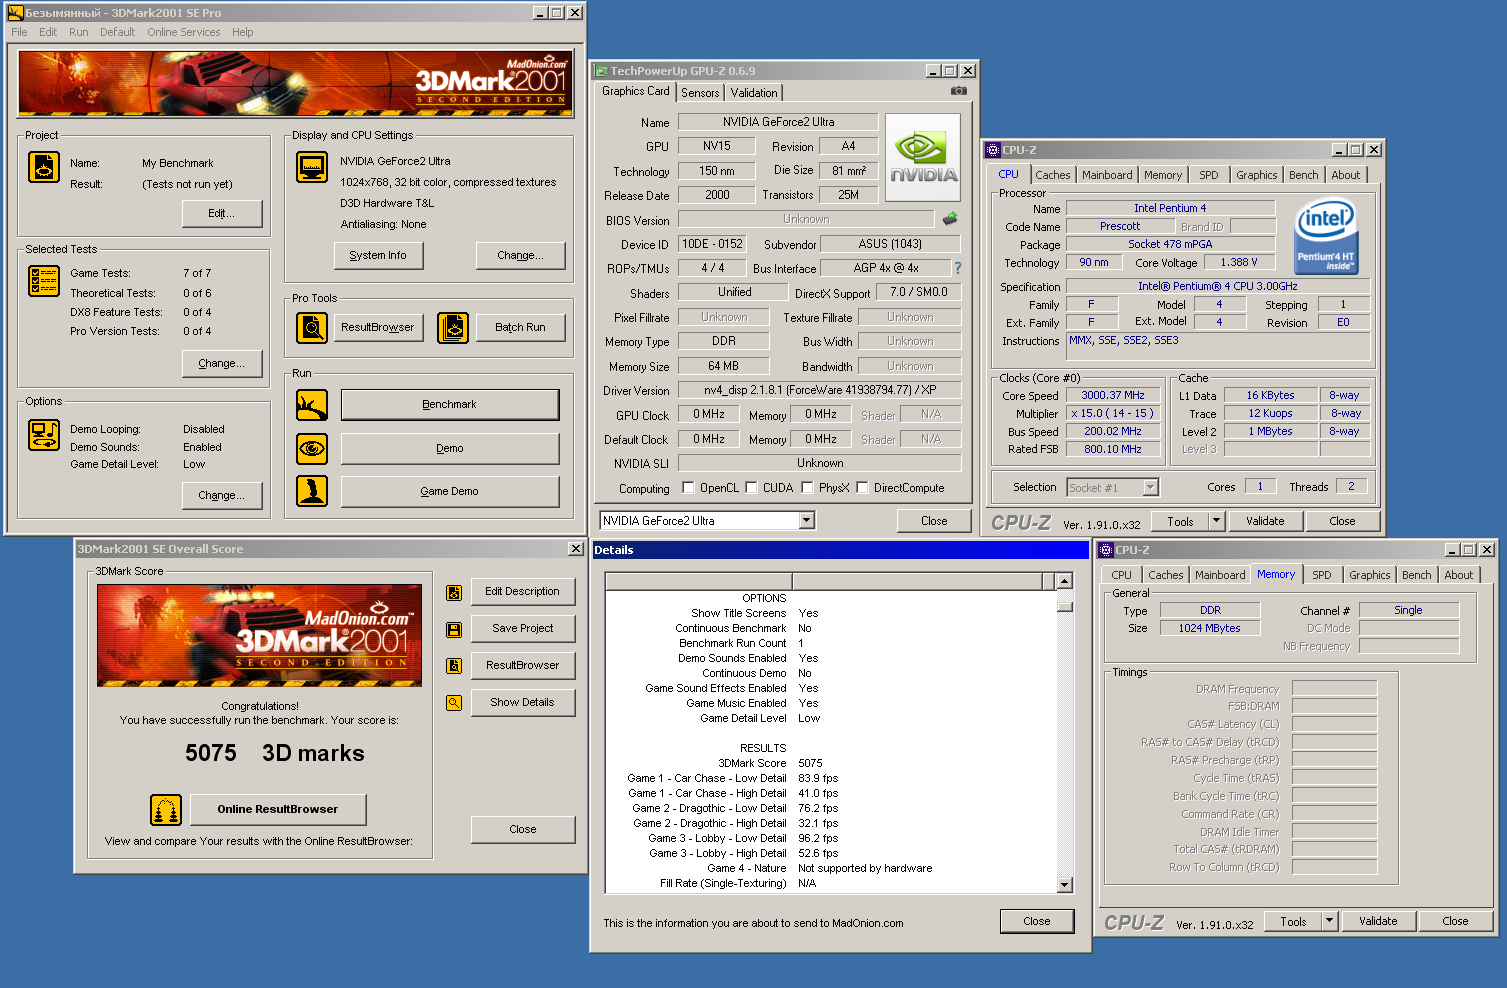Click the NVIDIA logo in GPU-Z
This screenshot has width=1507, height=988.
[923, 157]
